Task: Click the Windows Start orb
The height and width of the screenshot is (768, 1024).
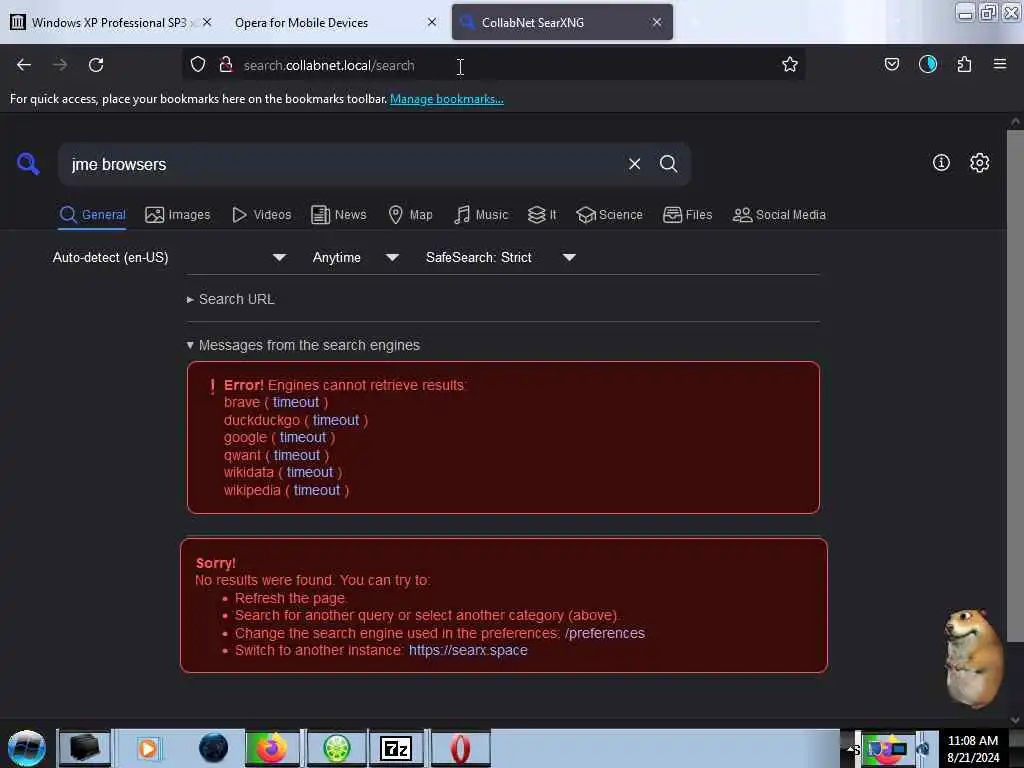Action: point(27,748)
